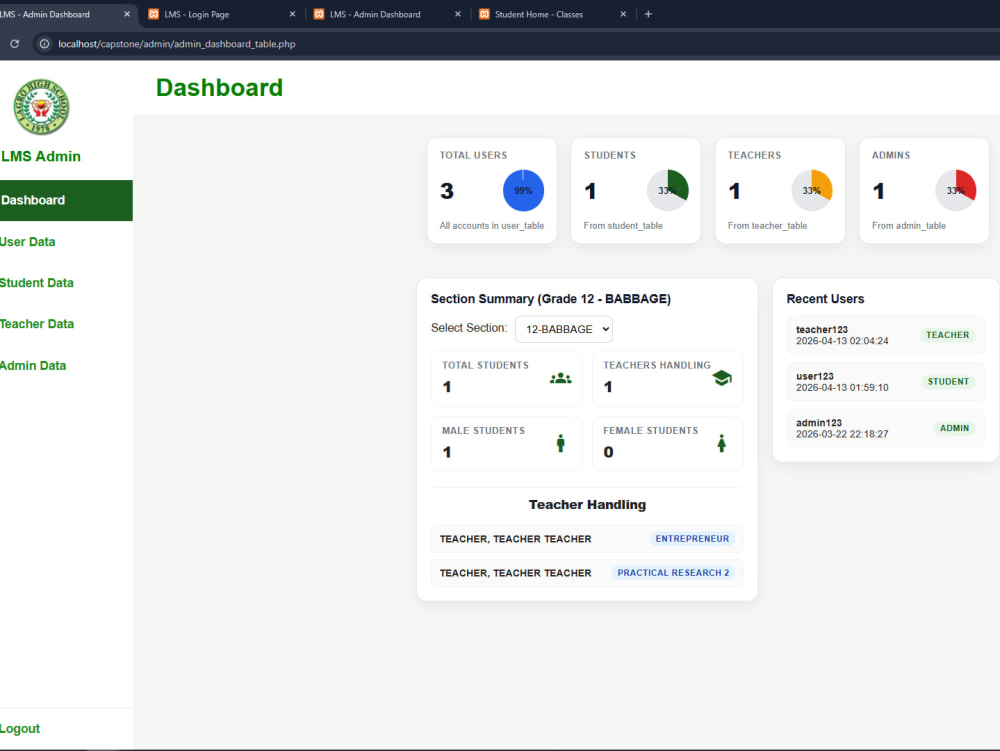Switch to the second LMS - Admin Dashboard tab
1000x751 pixels.
[387, 14]
